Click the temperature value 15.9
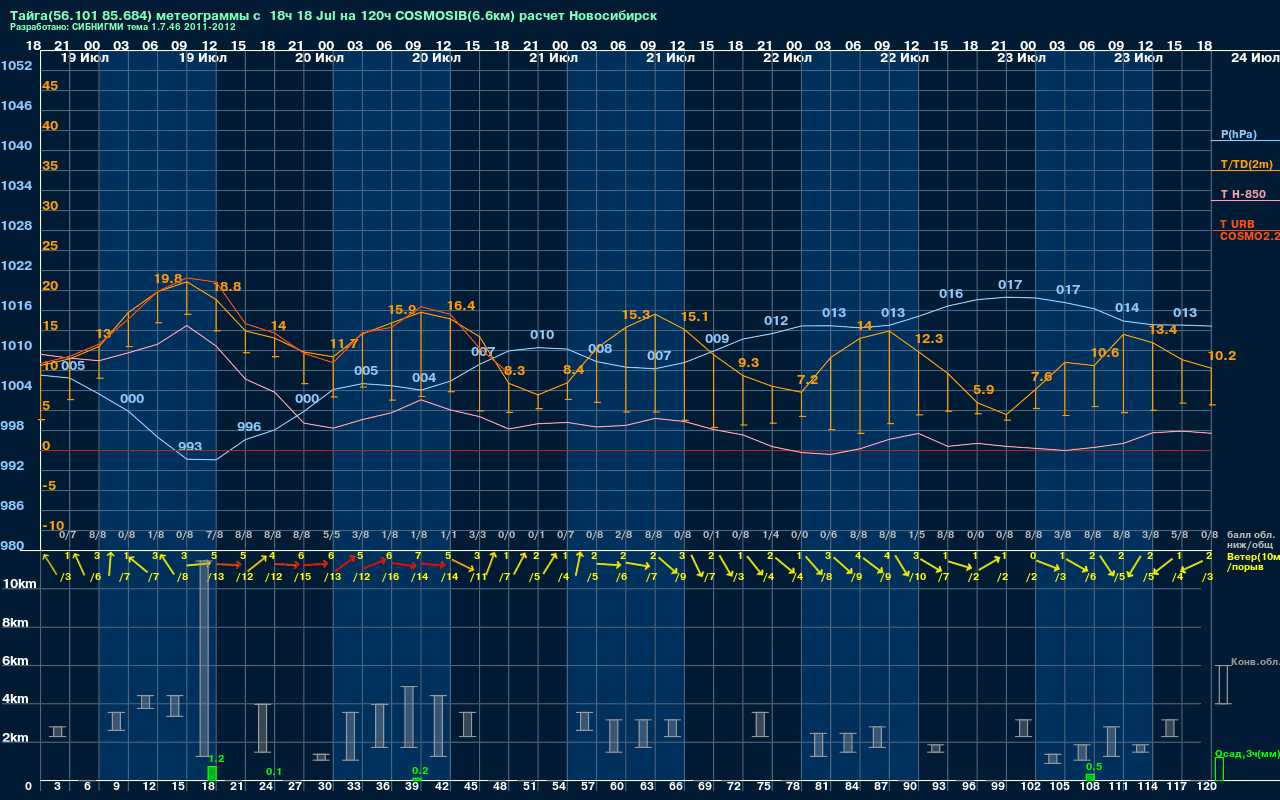Image resolution: width=1280 pixels, height=800 pixels. (401, 310)
